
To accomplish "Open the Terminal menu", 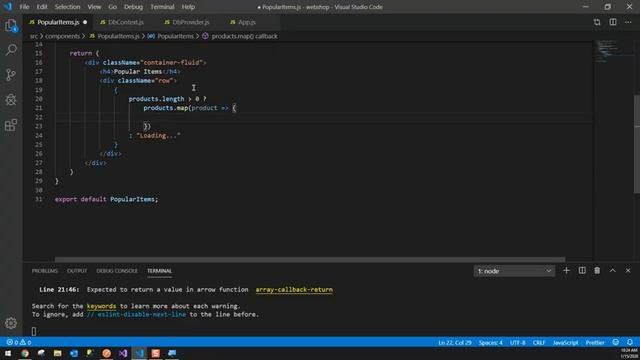I will click(162, 7).
